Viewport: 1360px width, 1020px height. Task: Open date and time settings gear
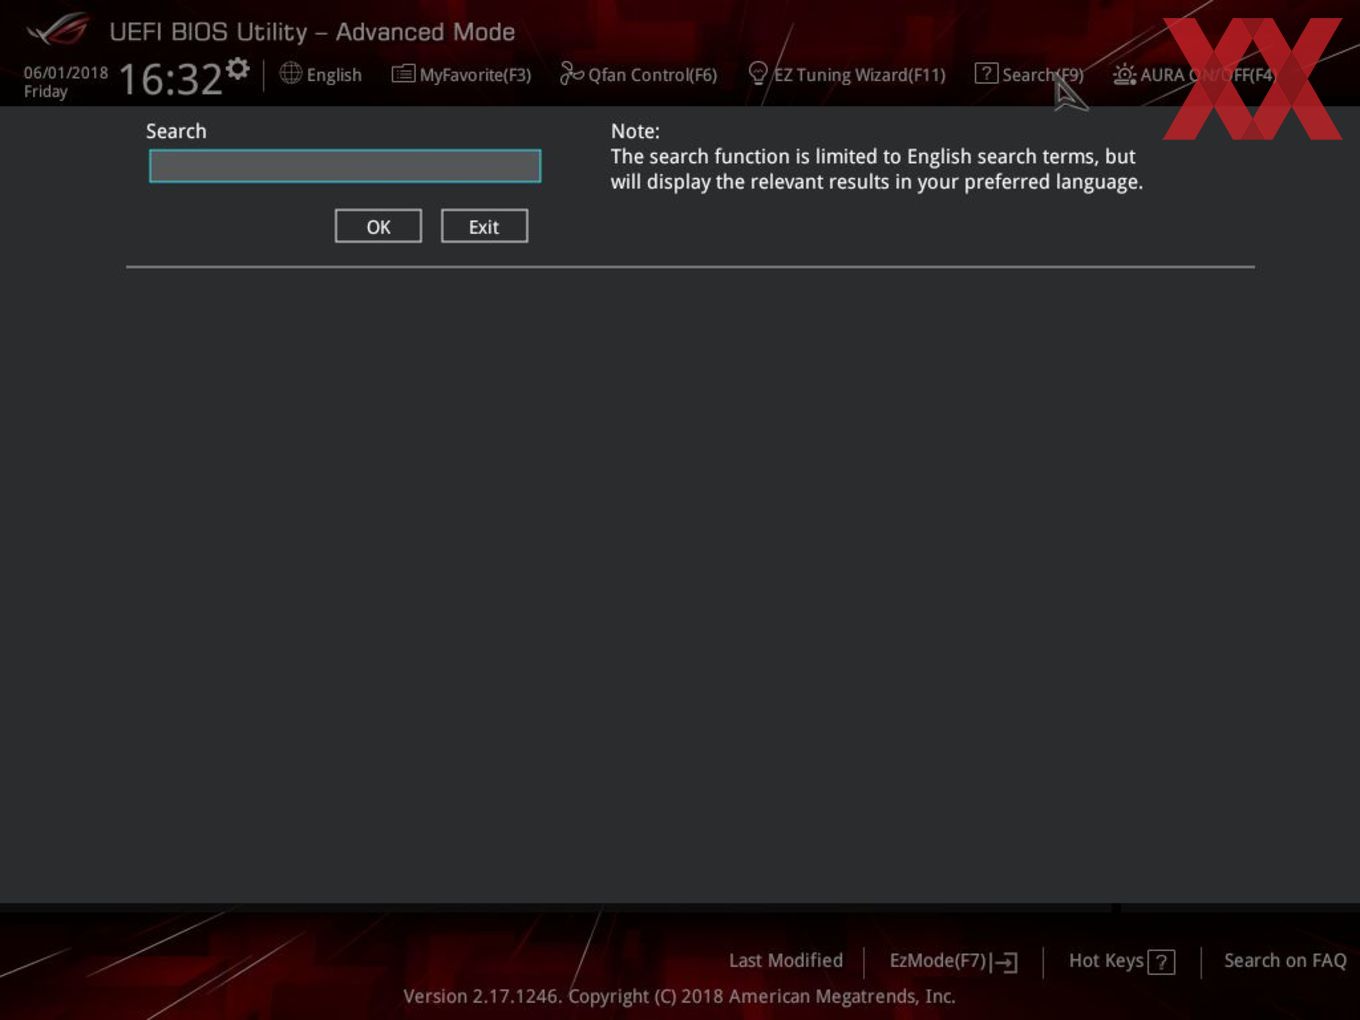point(238,68)
